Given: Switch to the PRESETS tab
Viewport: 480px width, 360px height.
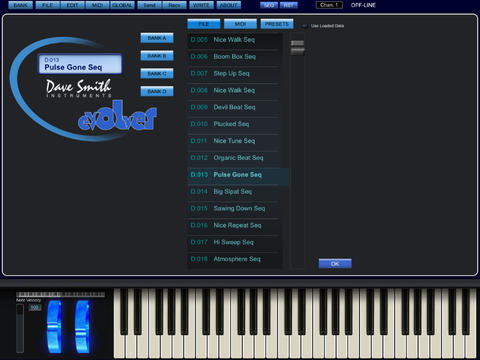Looking at the screenshot, I should [x=277, y=24].
